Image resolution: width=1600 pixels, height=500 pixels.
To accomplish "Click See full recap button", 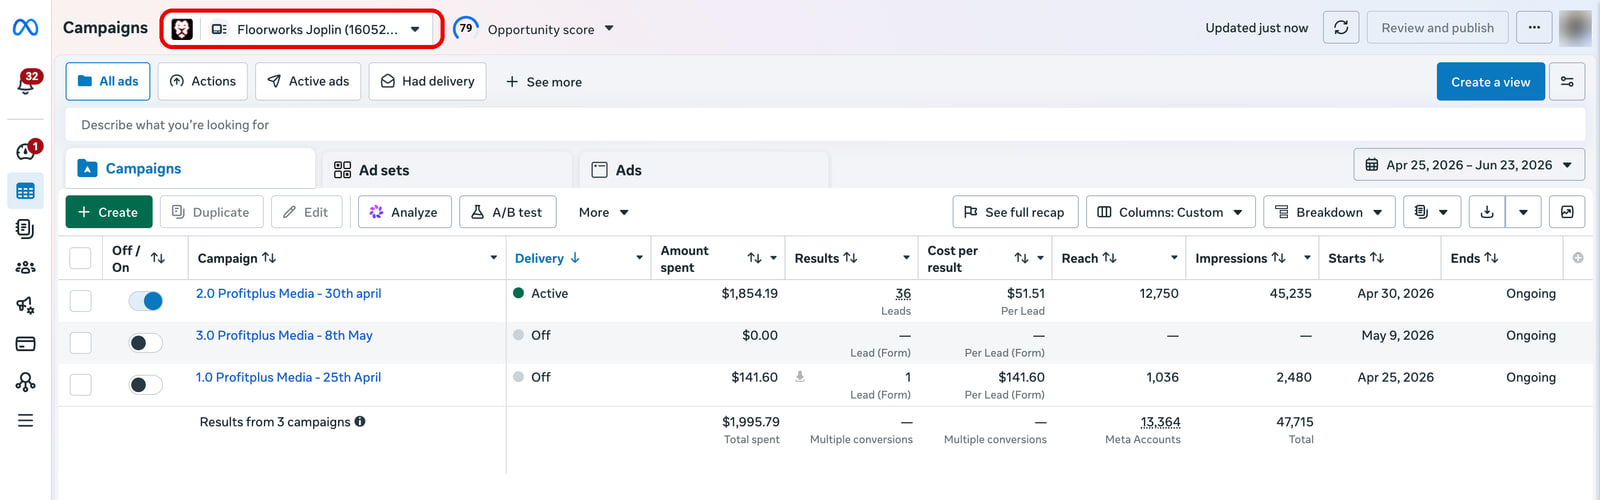I will tap(1015, 212).
